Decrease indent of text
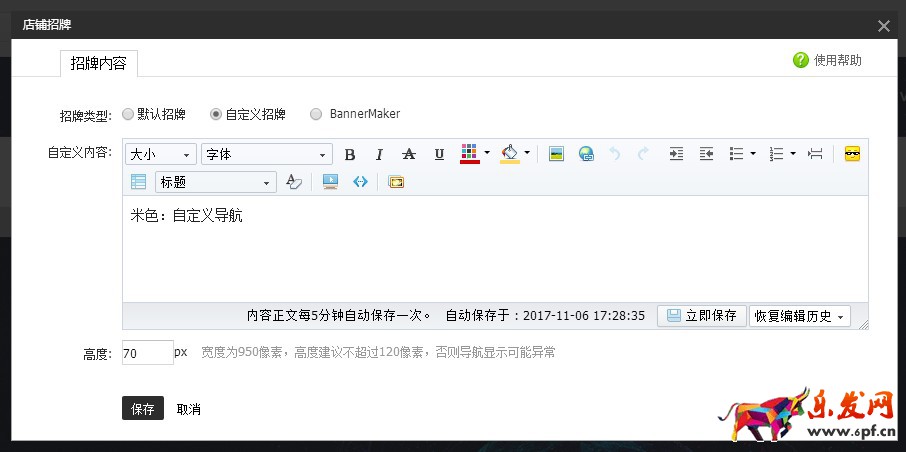The image size is (906, 452). pos(706,154)
